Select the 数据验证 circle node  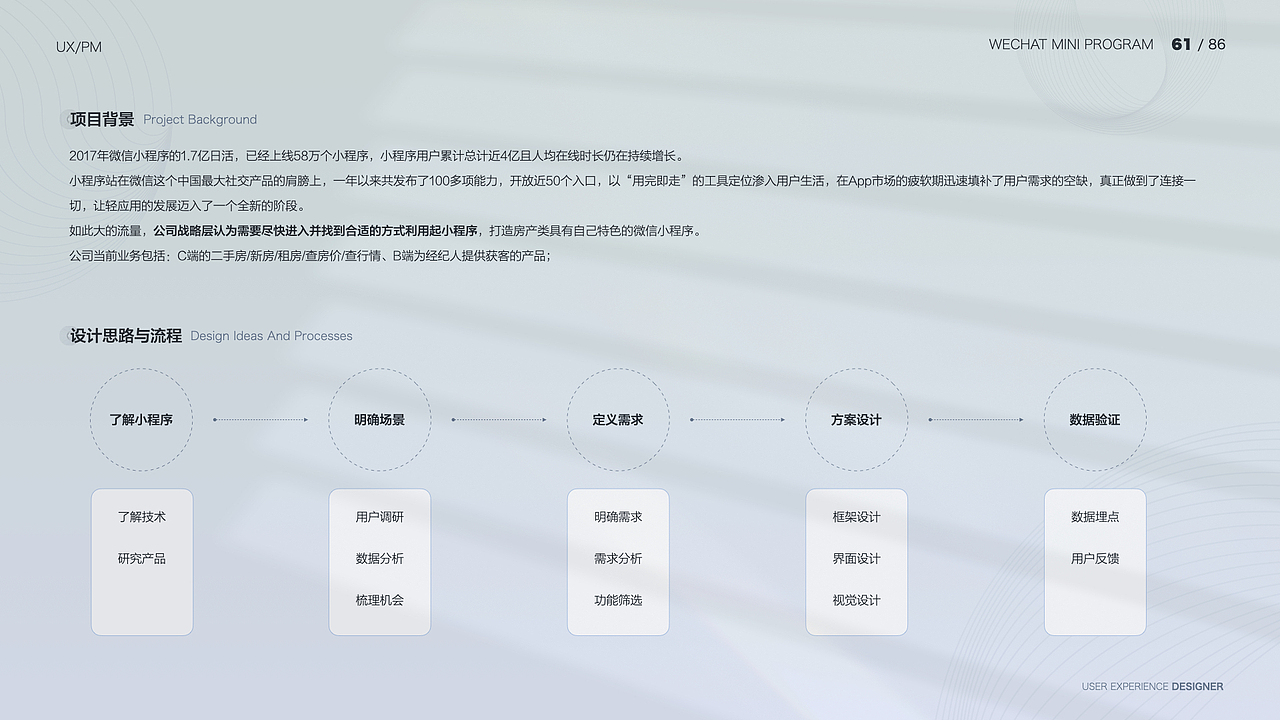[x=1095, y=420]
